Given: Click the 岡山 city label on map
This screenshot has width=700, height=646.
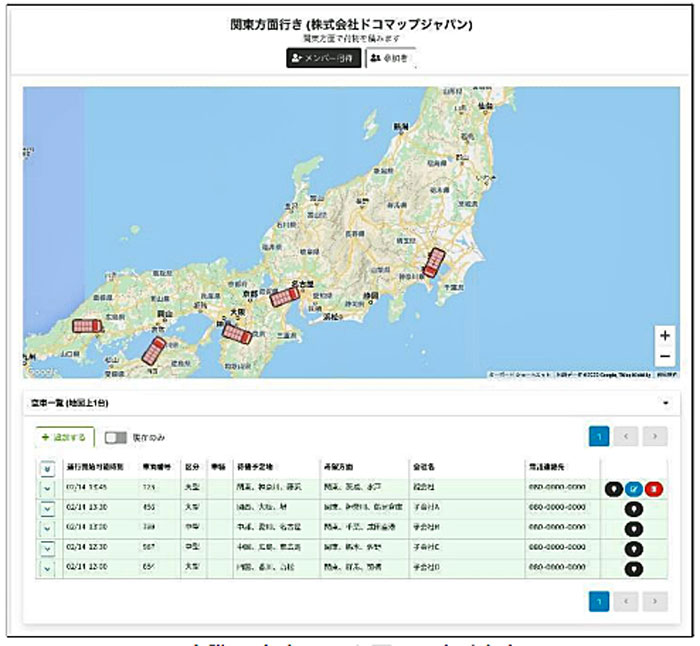Looking at the screenshot, I should 164,314.
